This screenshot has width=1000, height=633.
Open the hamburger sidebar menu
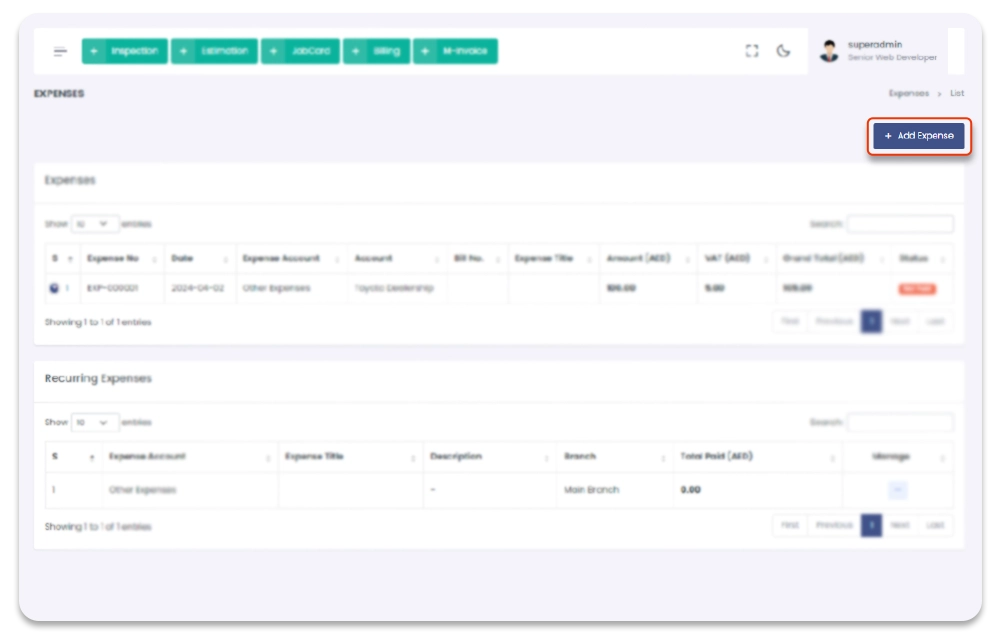click(x=60, y=52)
